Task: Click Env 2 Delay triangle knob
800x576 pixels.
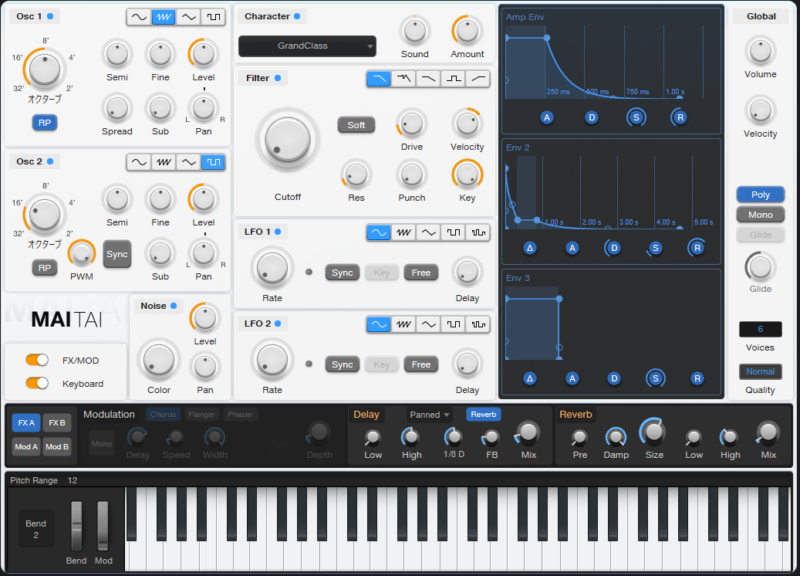Action: pyautogui.click(x=531, y=248)
